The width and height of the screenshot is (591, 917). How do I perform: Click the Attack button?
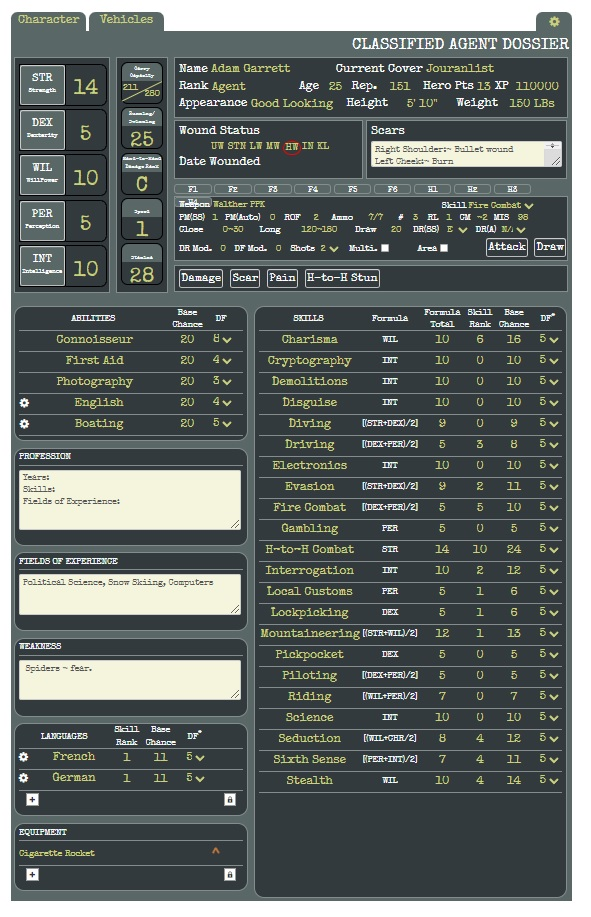507,247
